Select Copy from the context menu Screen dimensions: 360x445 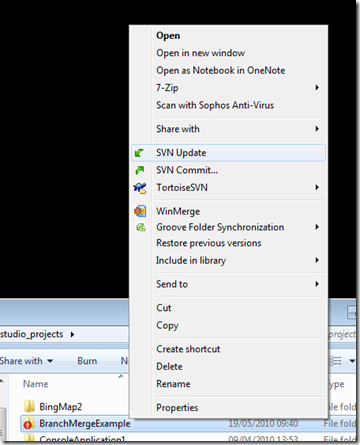click(x=229, y=325)
